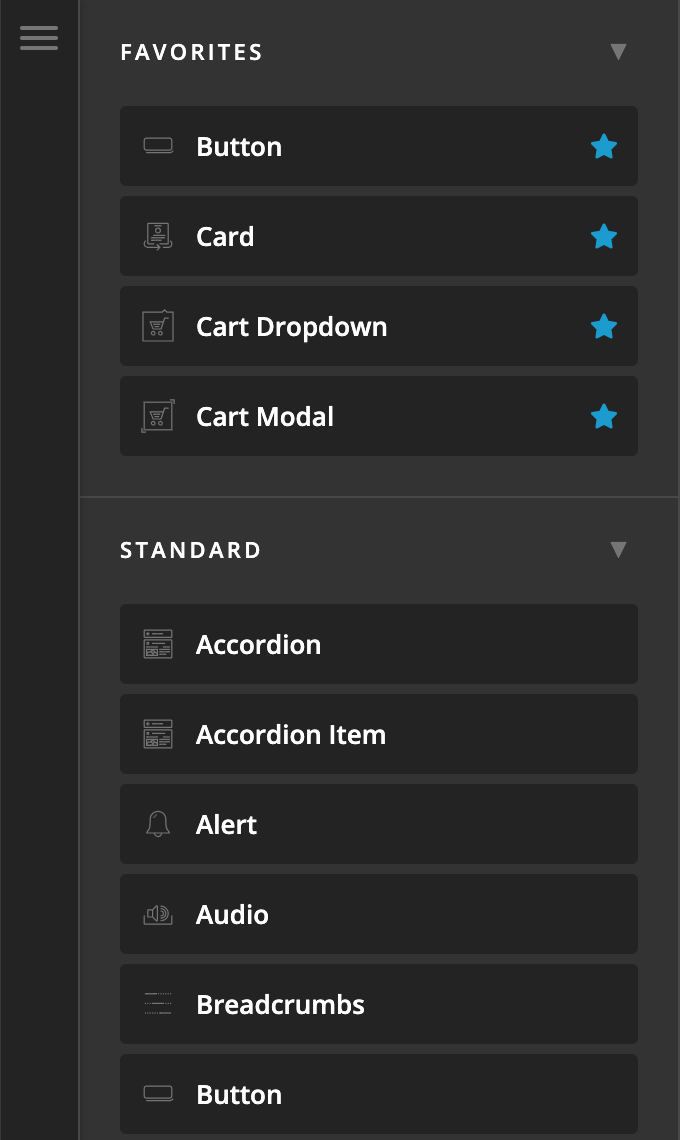The height and width of the screenshot is (1140, 680).
Task: Click the Button component icon in Favorites
Action: tap(157, 146)
